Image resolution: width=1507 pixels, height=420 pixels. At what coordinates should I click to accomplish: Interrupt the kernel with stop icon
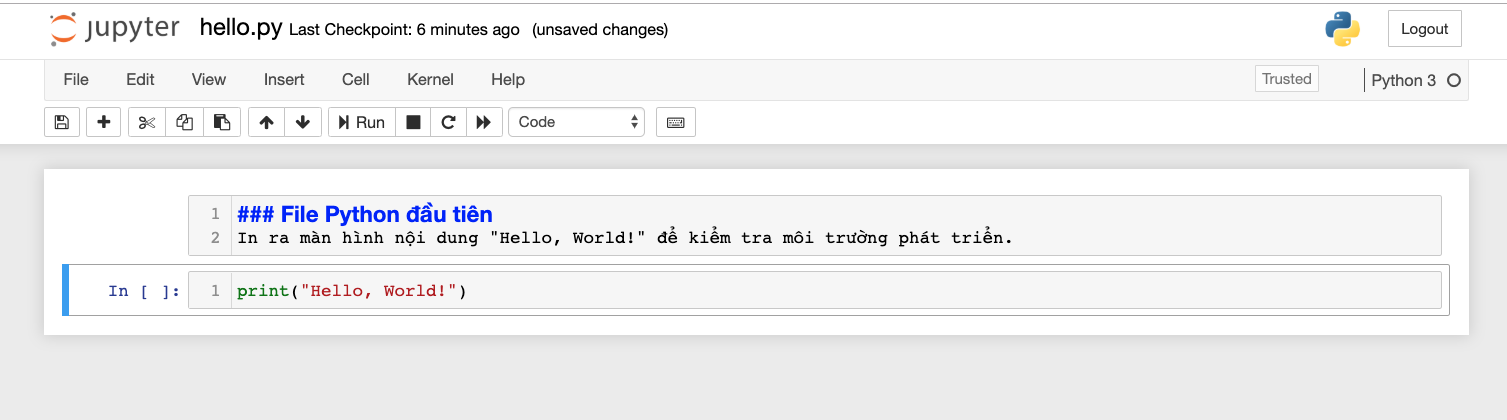click(413, 122)
